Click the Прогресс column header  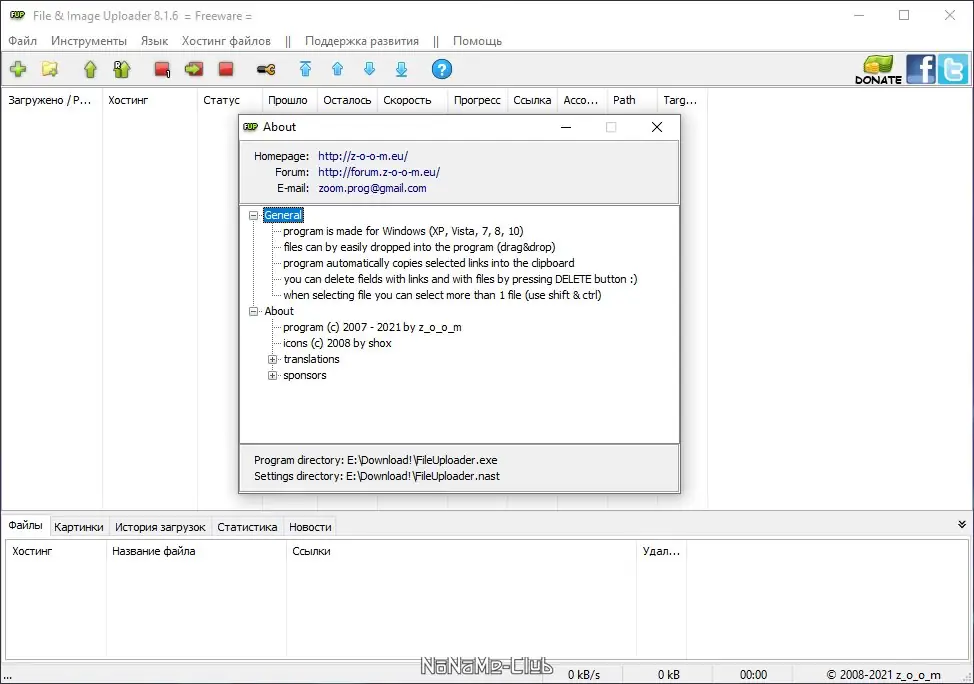coord(477,100)
